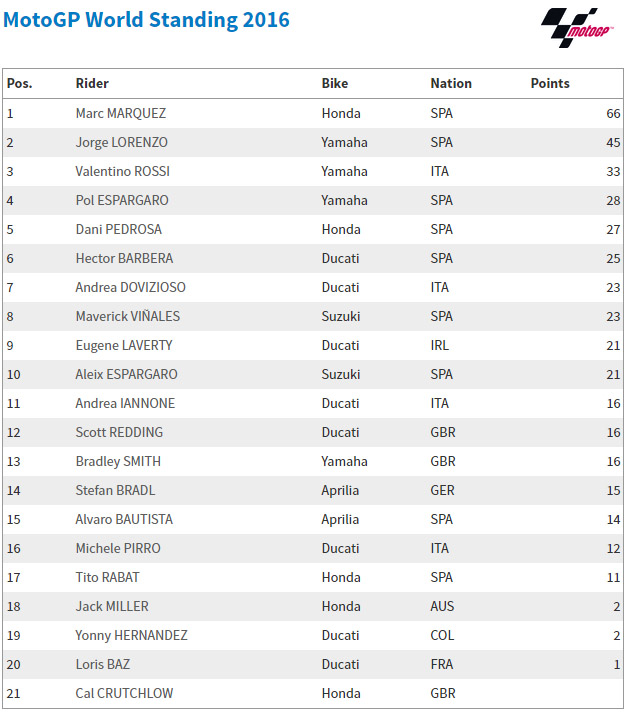This screenshot has width=630, height=717.
Task: Open Pol ESPARGARO rider entry
Action: (x=122, y=201)
